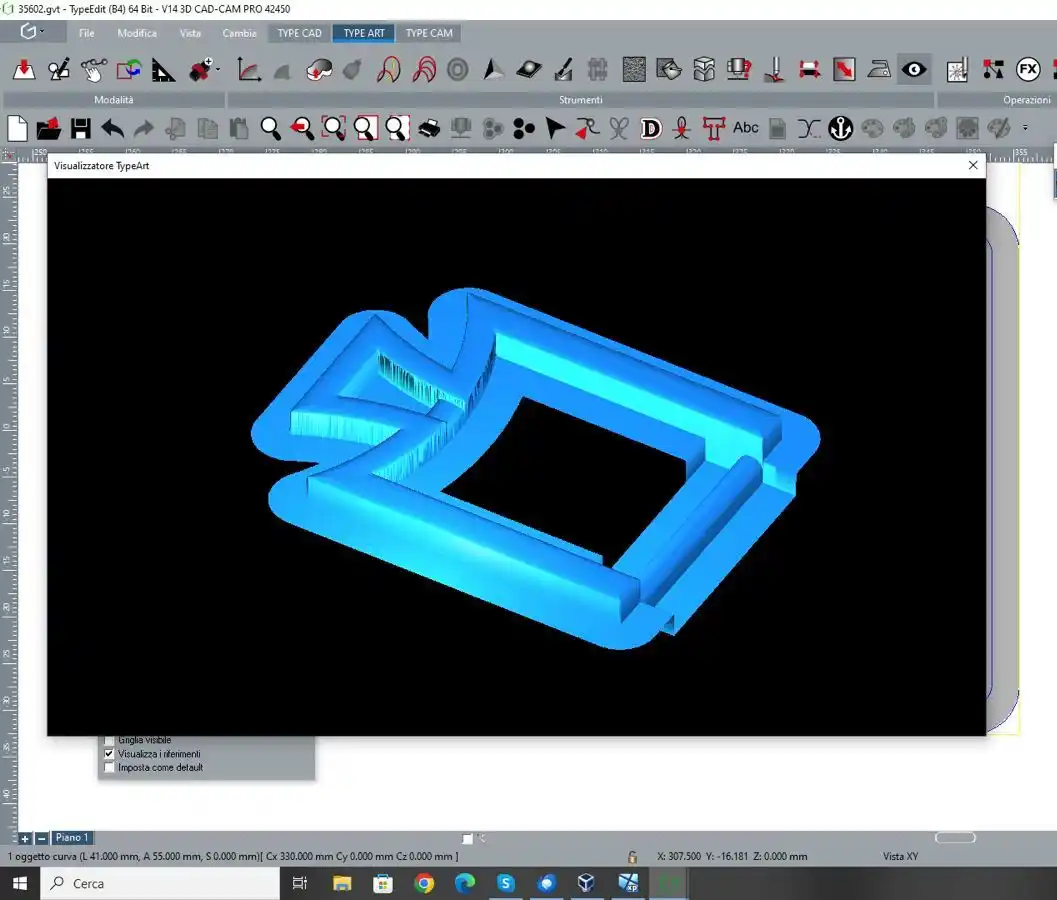Click the anchor icon in toolbar
This screenshot has width=1057, height=900.
click(x=841, y=128)
